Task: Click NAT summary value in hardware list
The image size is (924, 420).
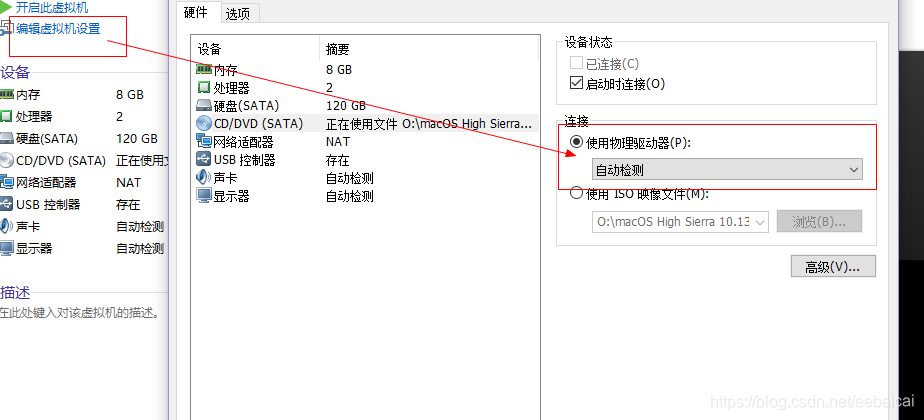Action: [338, 142]
